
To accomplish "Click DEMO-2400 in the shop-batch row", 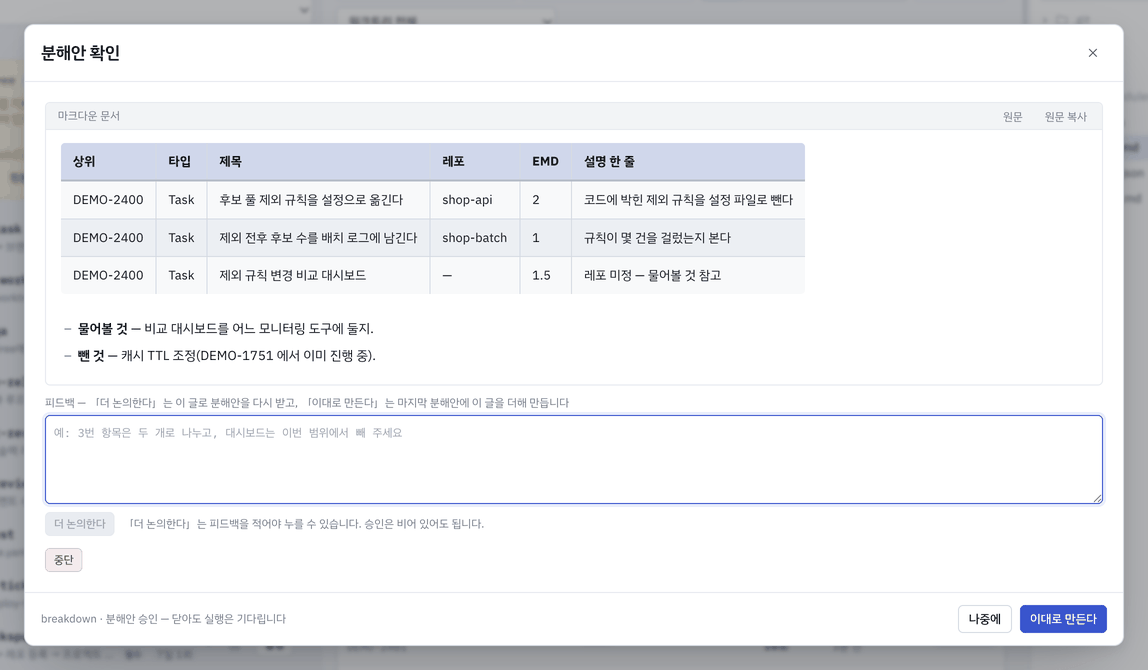I will 108,238.
